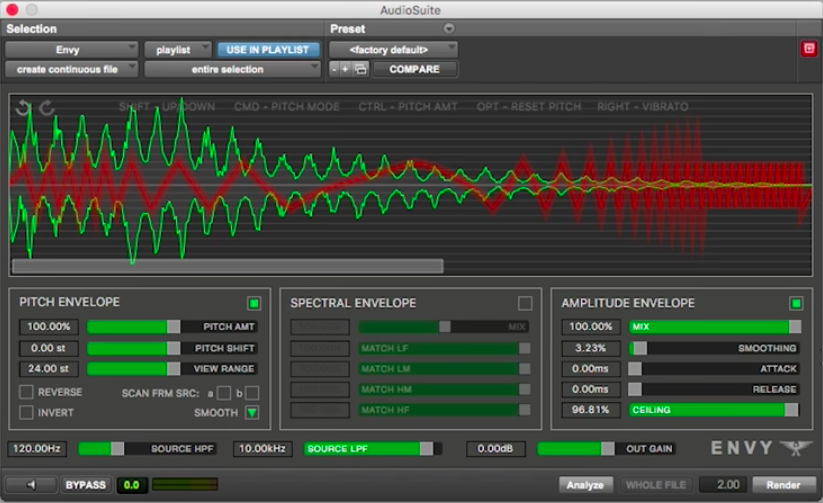The width and height of the screenshot is (823, 503).
Task: Click the VIEW RANGE slider
Action: (x=172, y=369)
